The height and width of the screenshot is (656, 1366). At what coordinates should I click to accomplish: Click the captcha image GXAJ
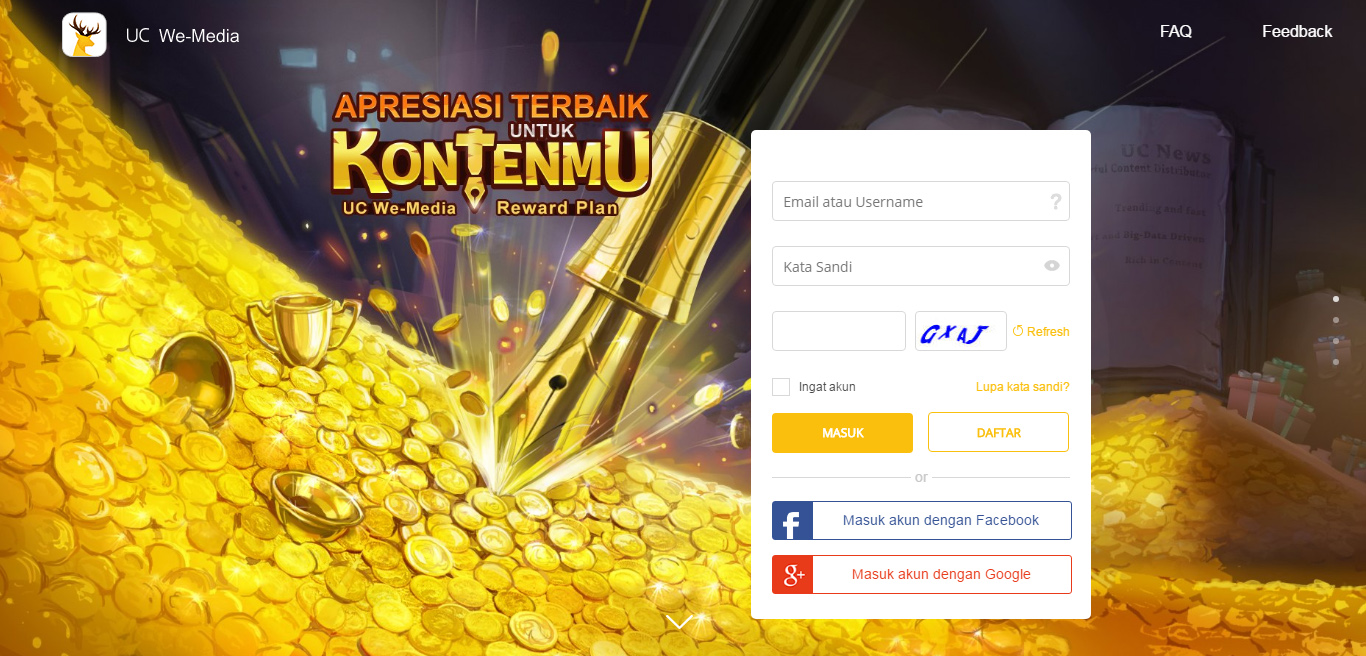[x=960, y=331]
